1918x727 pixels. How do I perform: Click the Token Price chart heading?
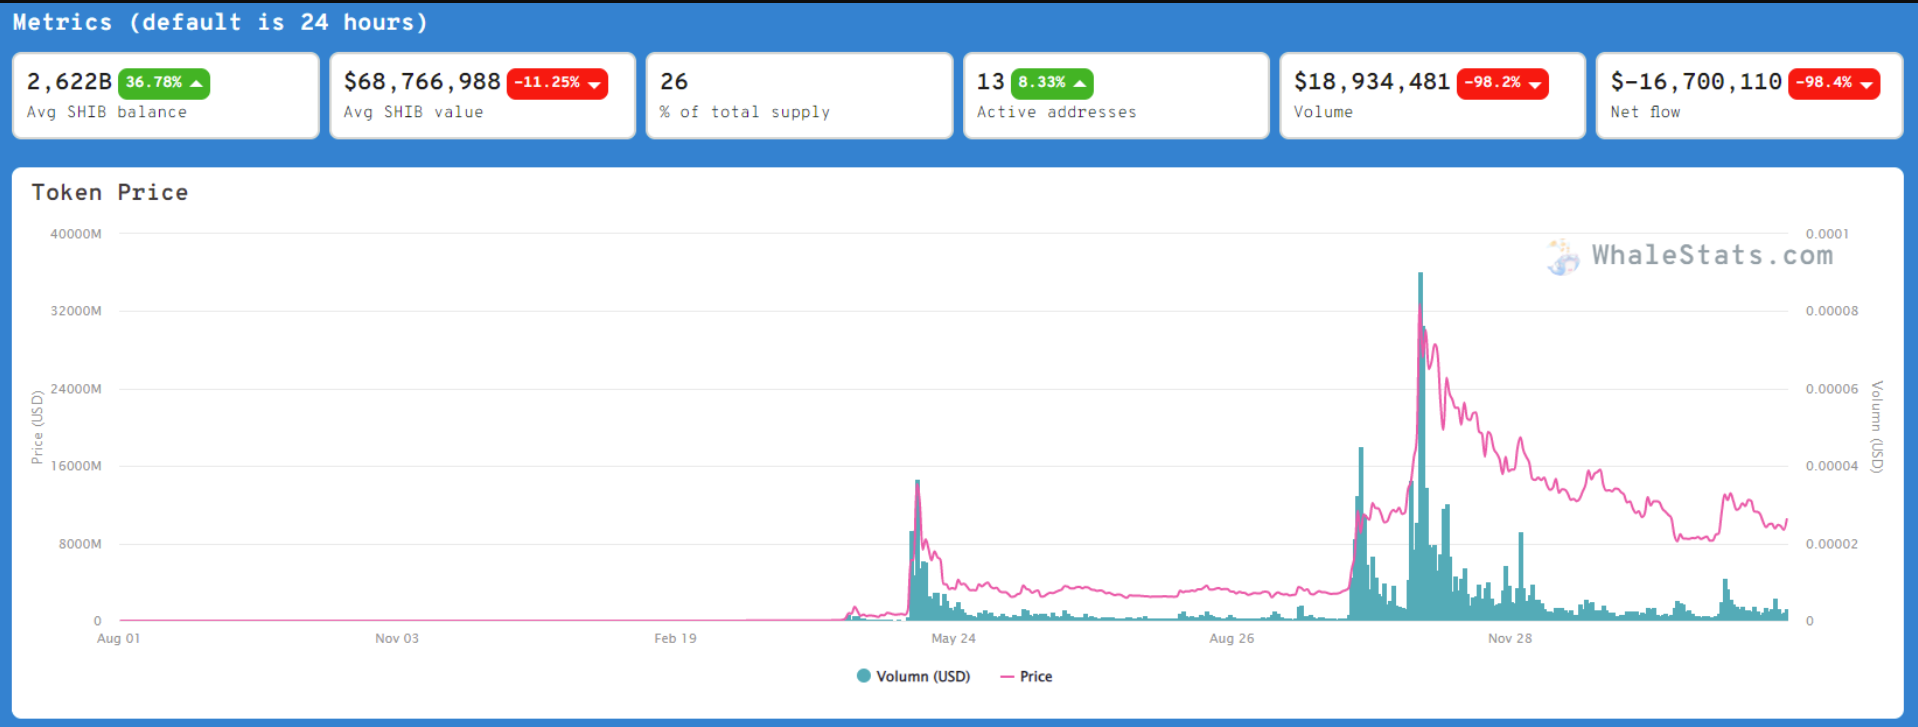tap(110, 192)
